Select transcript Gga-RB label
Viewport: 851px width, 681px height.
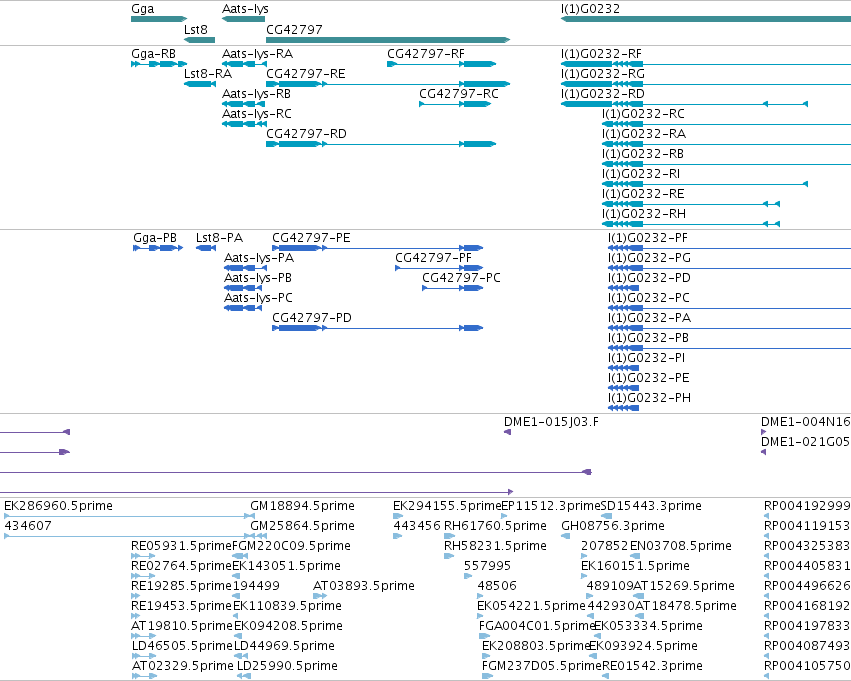(154, 54)
